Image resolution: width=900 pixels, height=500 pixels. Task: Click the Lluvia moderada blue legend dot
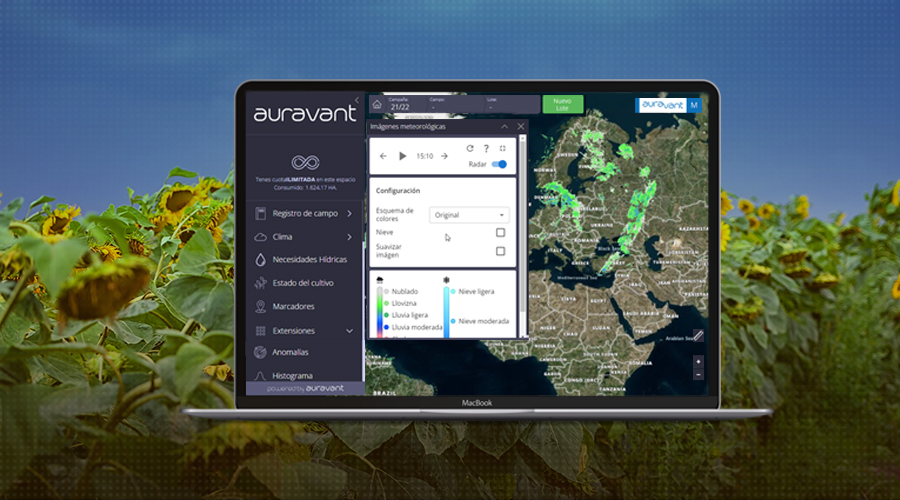coord(386,327)
